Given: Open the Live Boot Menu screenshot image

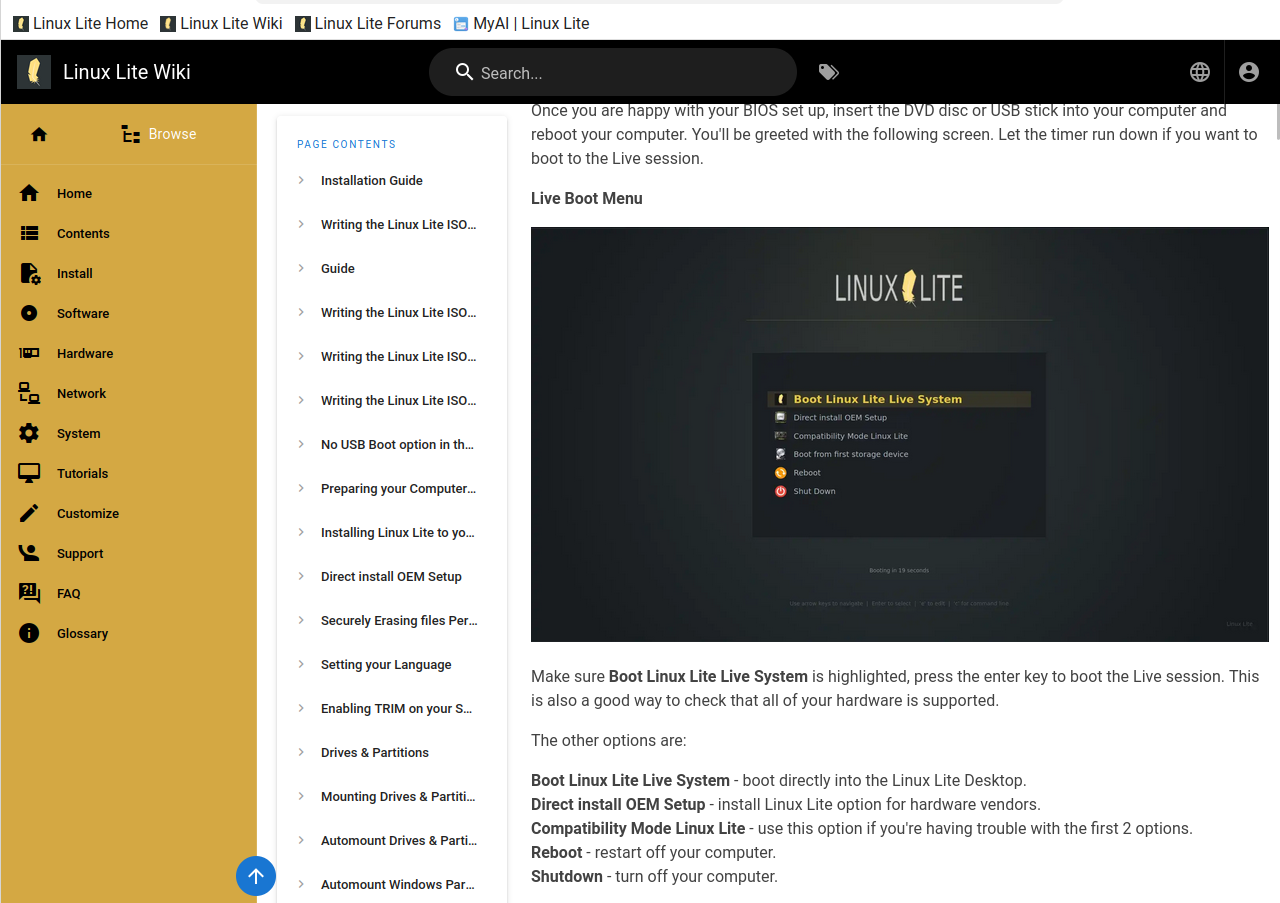Looking at the screenshot, I should 900,434.
